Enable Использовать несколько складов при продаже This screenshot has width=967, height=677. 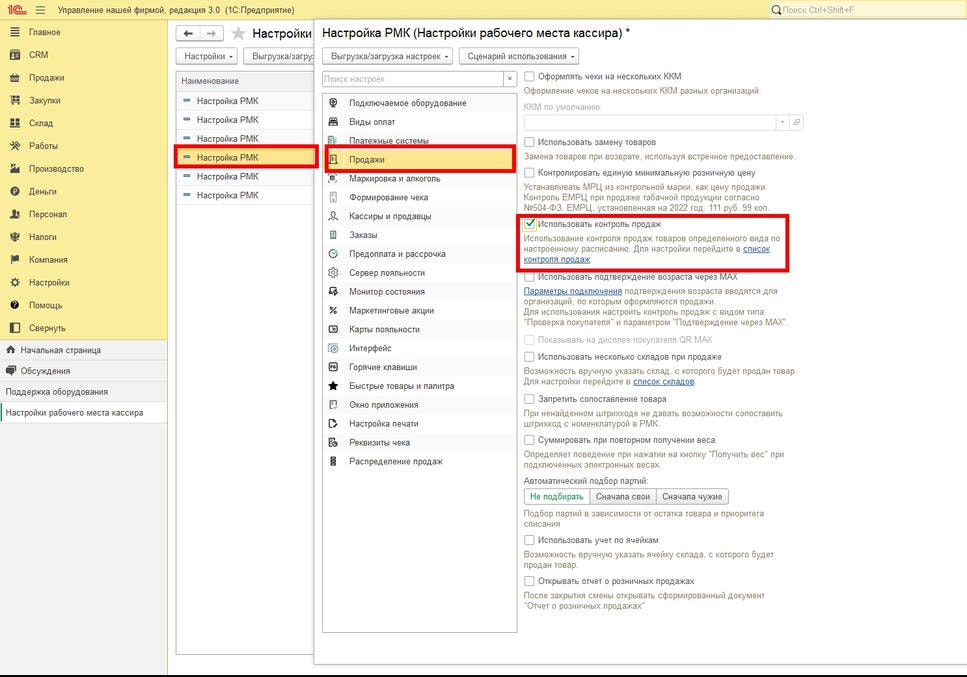click(x=529, y=357)
